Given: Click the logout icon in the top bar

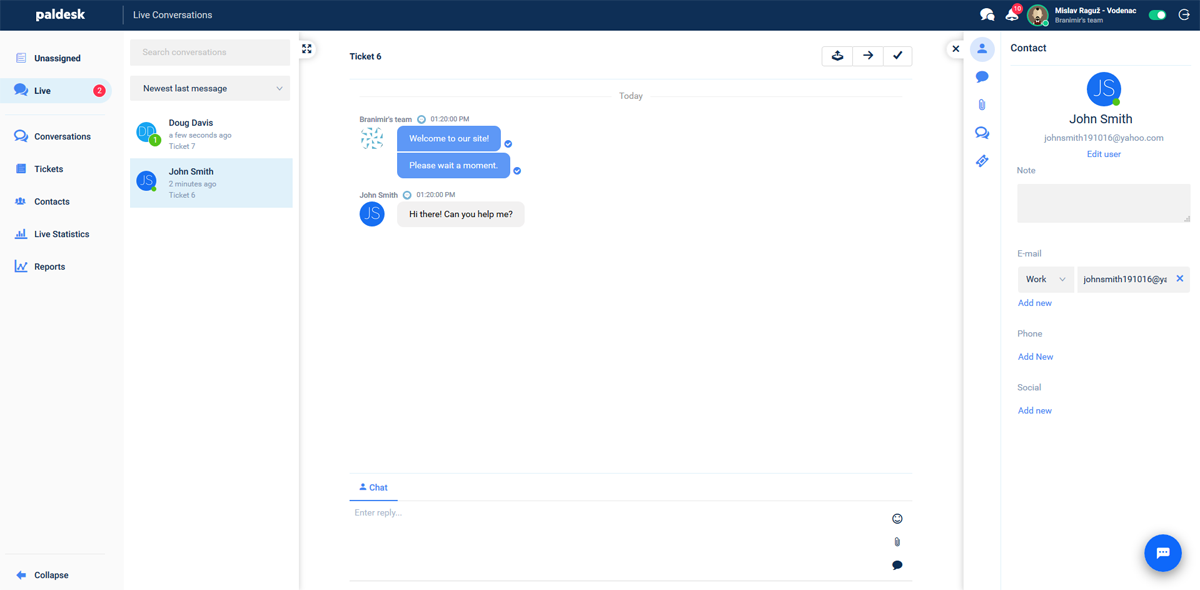Looking at the screenshot, I should [x=1184, y=15].
